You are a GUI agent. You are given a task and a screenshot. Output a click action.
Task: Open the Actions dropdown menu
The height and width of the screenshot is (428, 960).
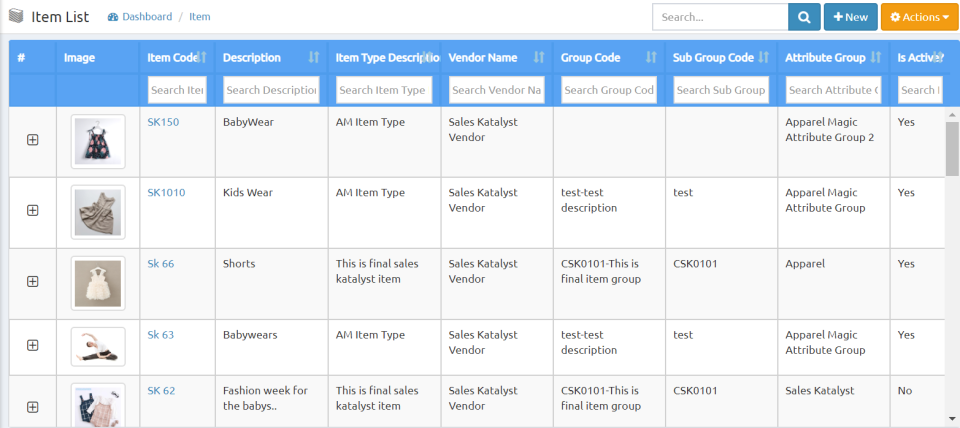coord(913,17)
